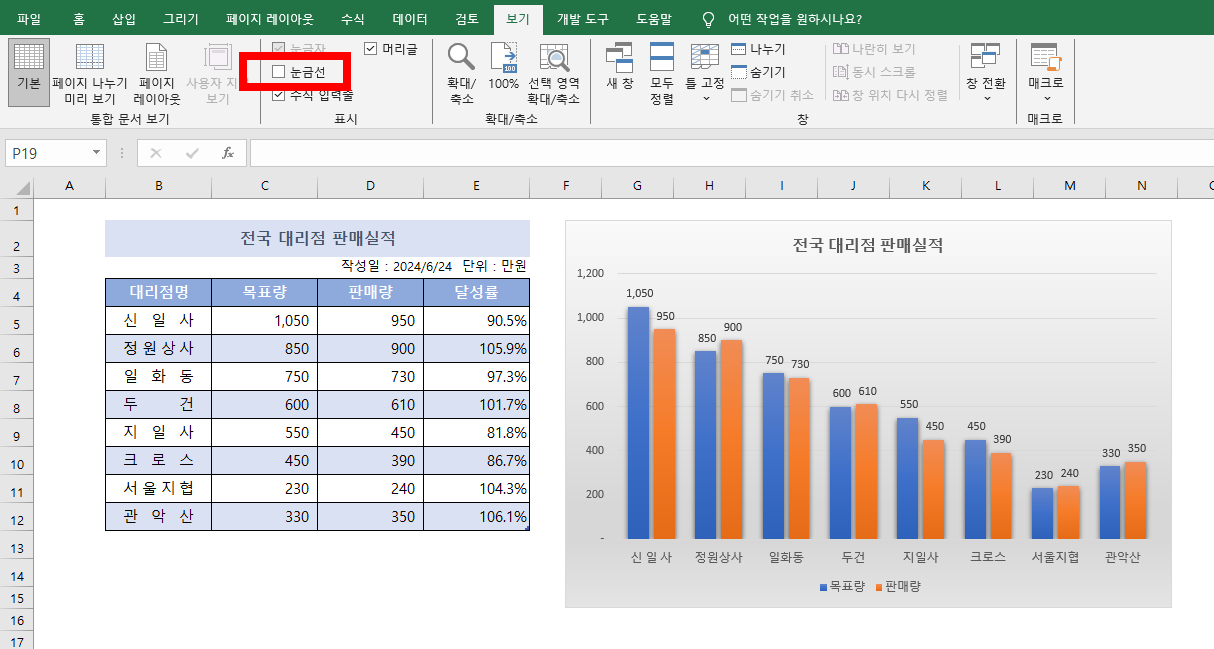This screenshot has height=649, width=1214.
Task: Click the table title cell 전국 대리점 판매실적
Action: click(x=317, y=238)
